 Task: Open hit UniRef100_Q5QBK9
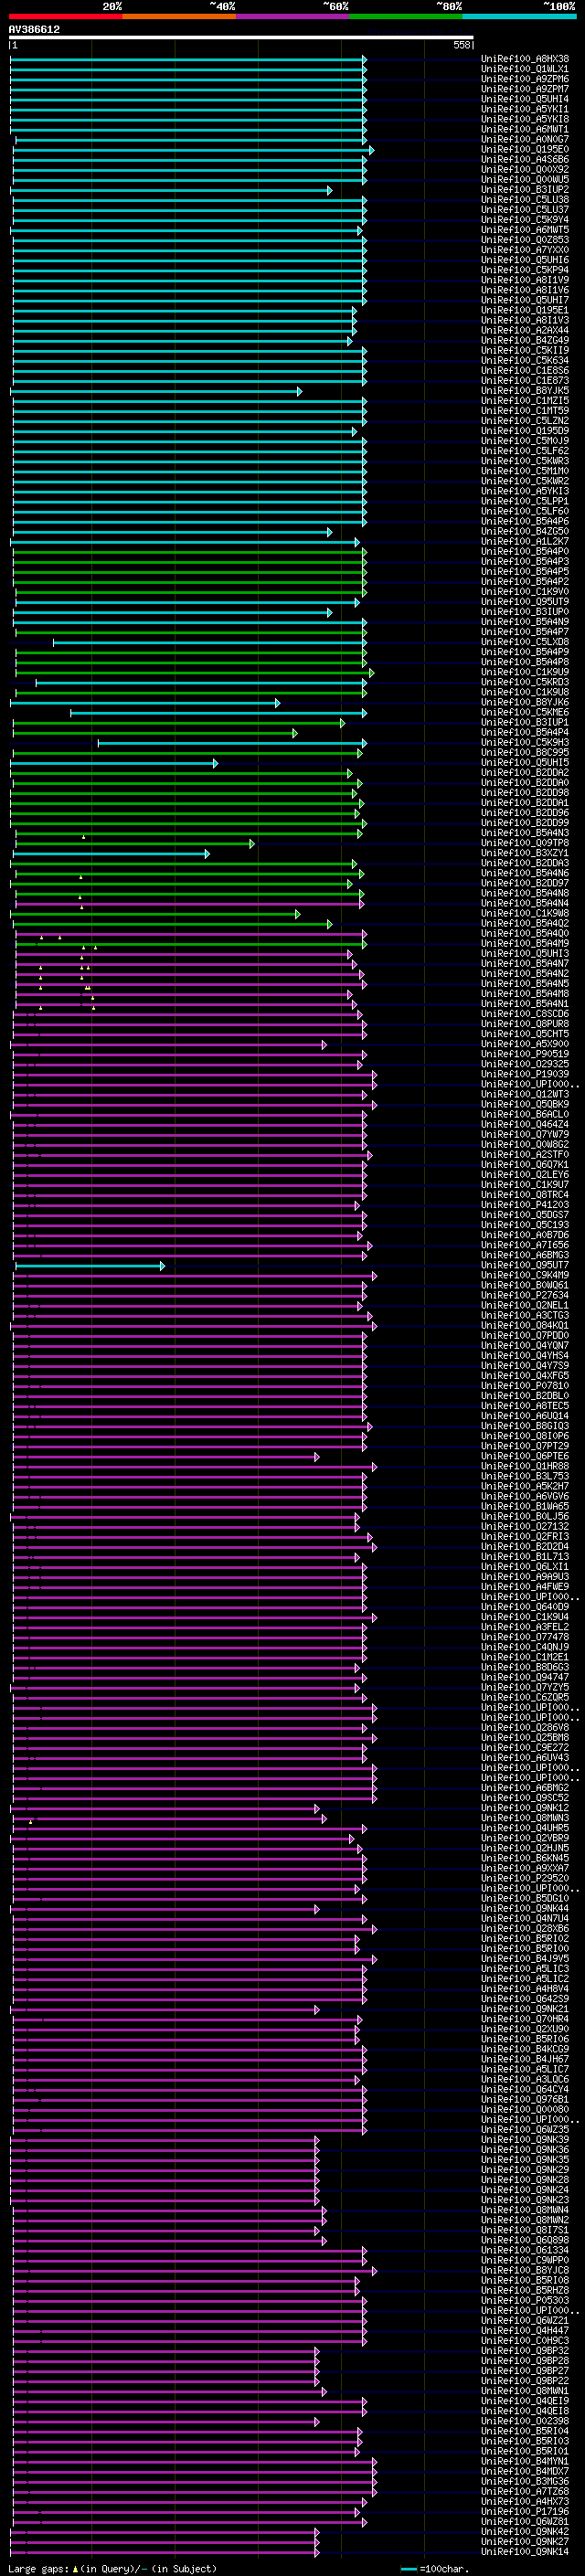pos(525,1104)
